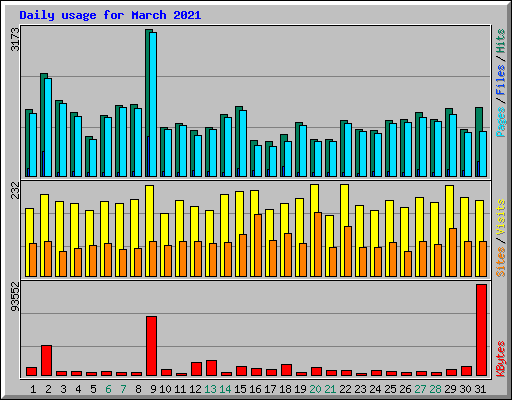512x400 pixels.
Task: Click the day 16 orange sites bar
Action: click(258, 245)
